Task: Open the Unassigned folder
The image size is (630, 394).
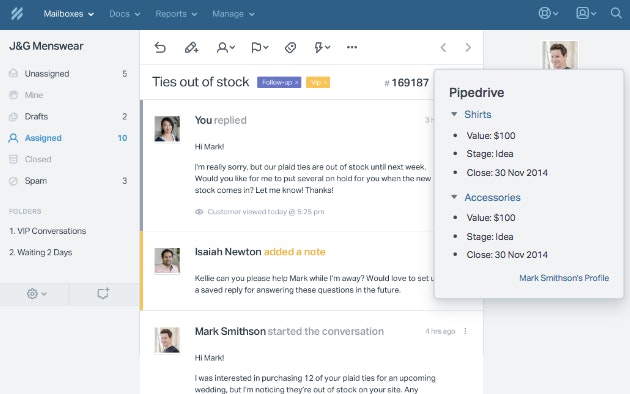Action: 68,73
